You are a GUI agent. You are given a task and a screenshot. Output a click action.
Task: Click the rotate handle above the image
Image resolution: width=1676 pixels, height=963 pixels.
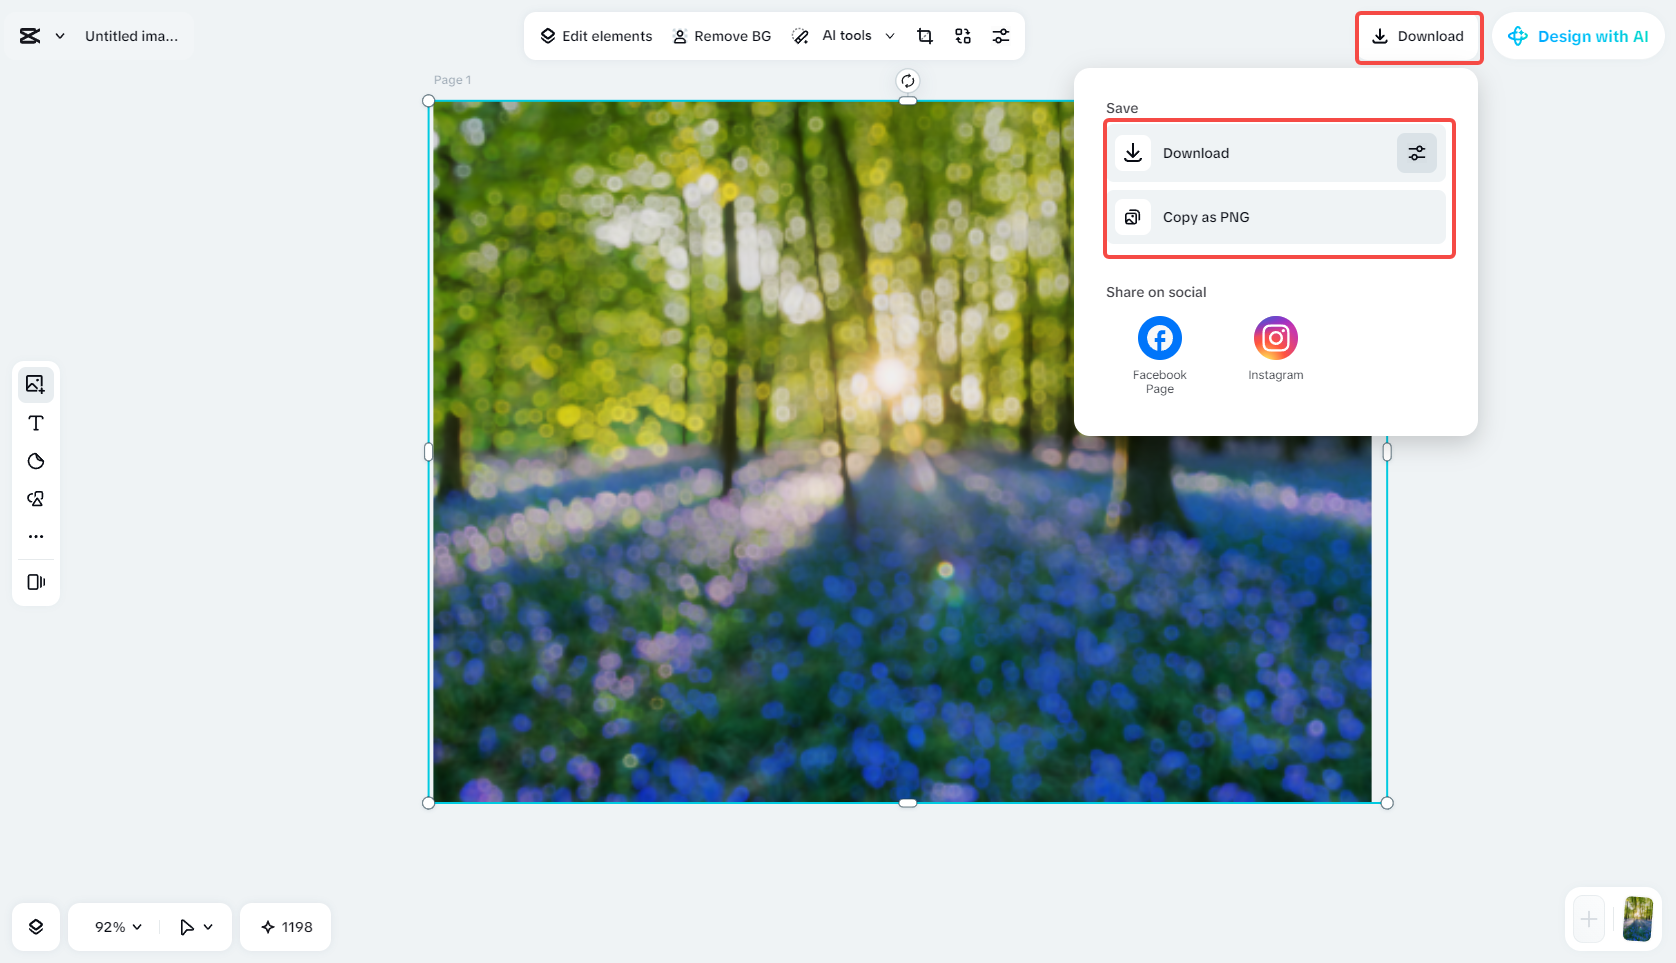point(907,81)
